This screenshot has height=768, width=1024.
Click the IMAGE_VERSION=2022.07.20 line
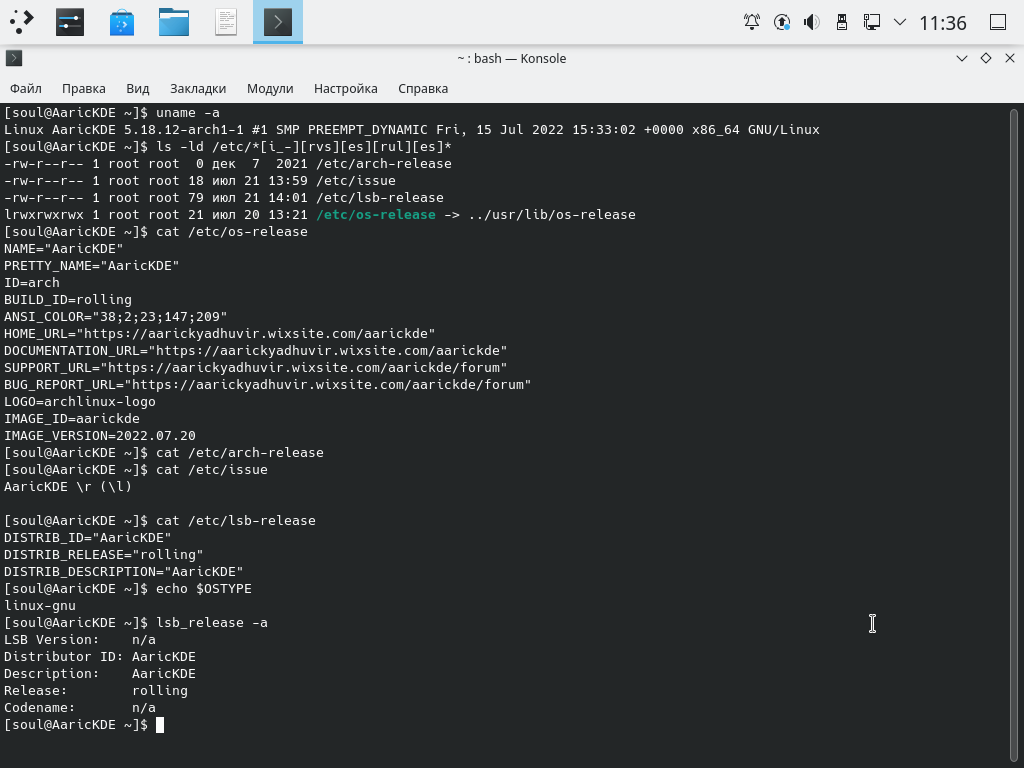pos(100,436)
